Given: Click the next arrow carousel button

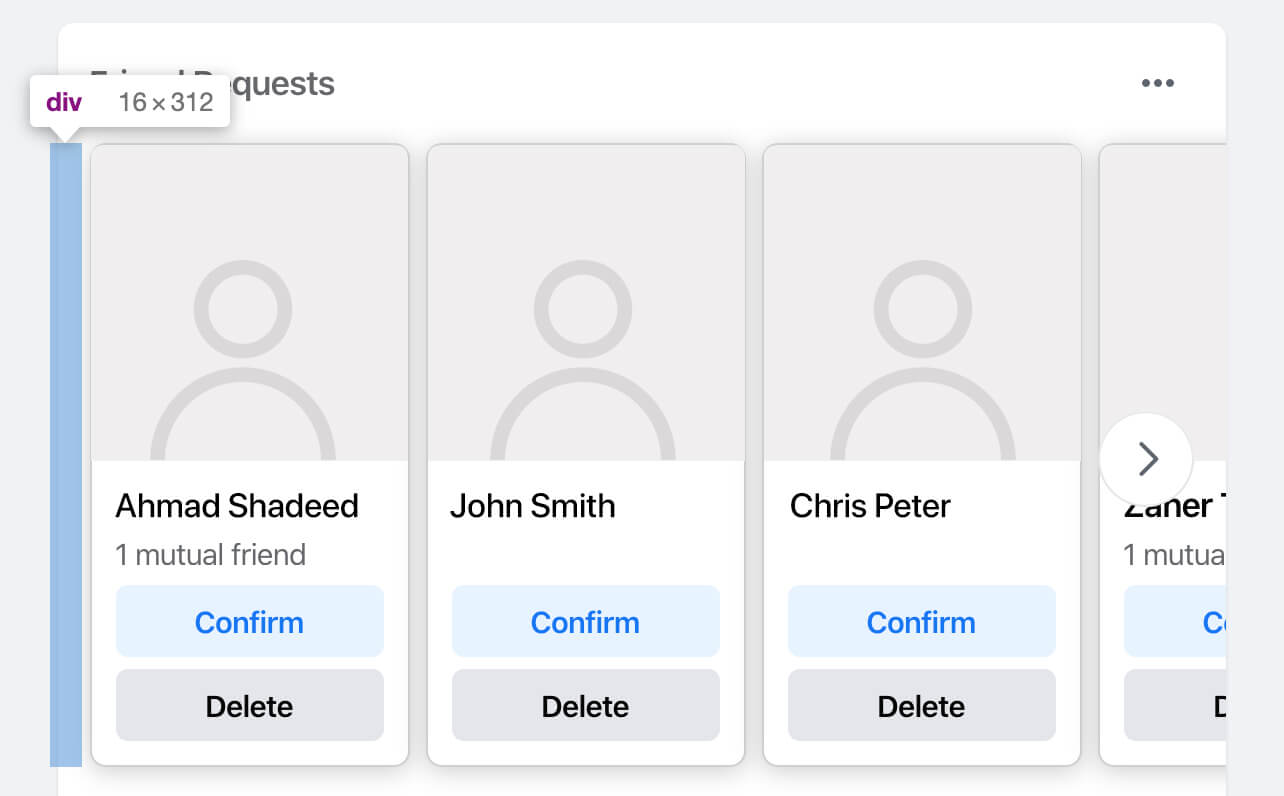Looking at the screenshot, I should (1146, 459).
